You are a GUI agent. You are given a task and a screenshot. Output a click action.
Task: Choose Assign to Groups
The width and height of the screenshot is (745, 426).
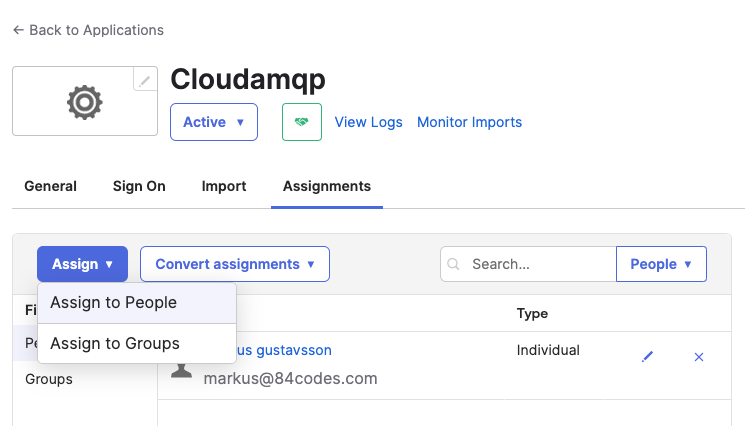point(137,343)
